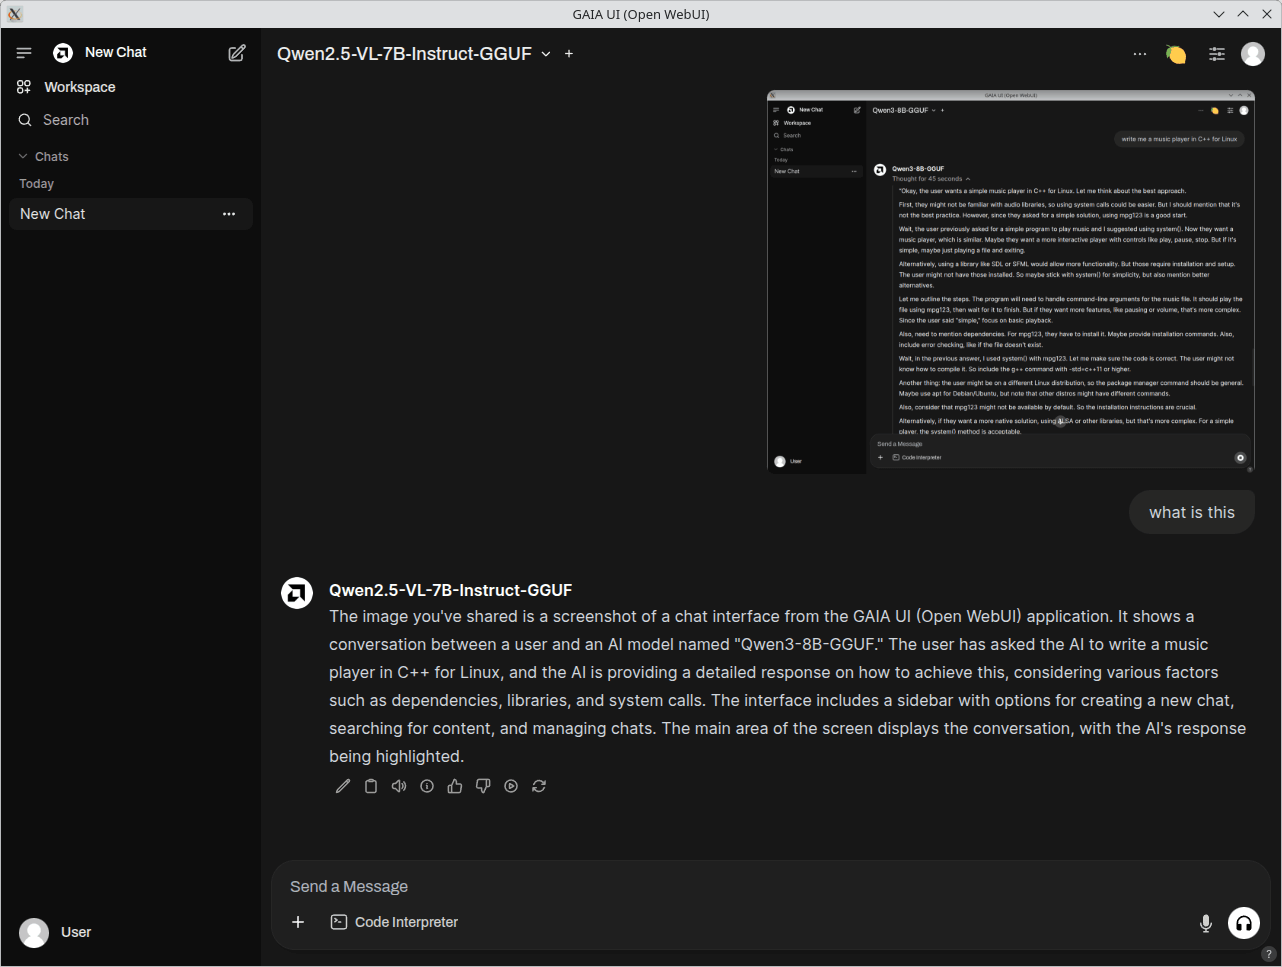Screen dimensions: 1282x967
Task: Show generation info for the response
Action: [x=427, y=786]
